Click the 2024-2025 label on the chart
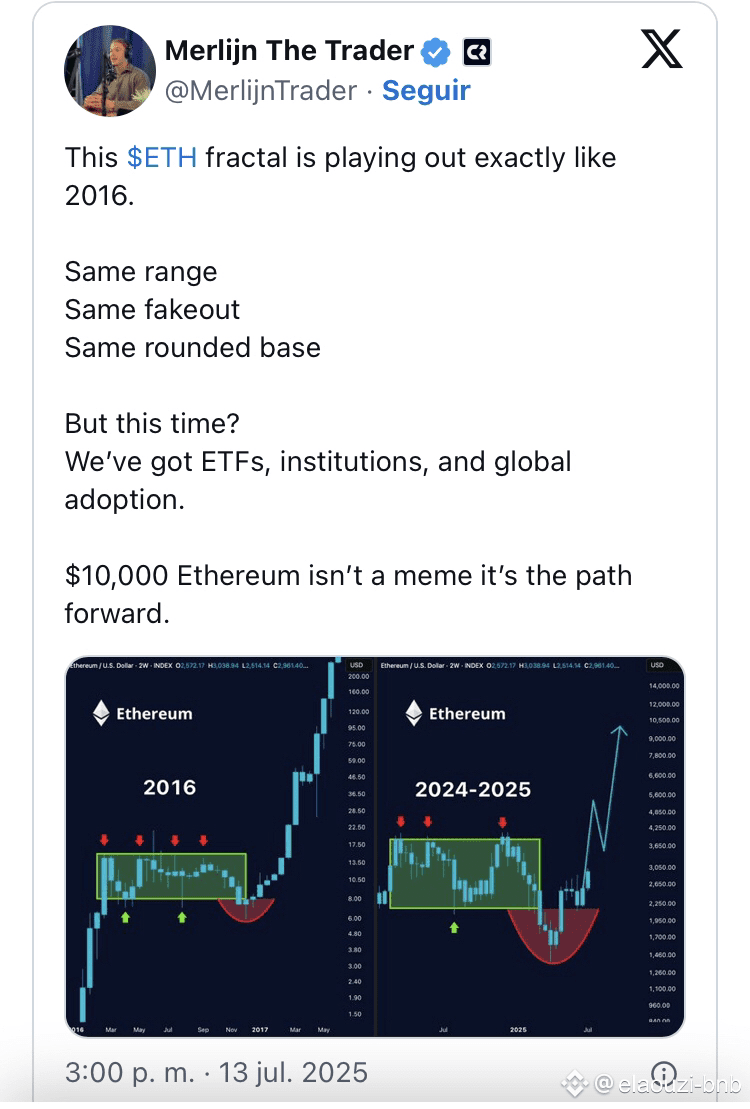Screen dimensions: 750x1109 (x=473, y=789)
